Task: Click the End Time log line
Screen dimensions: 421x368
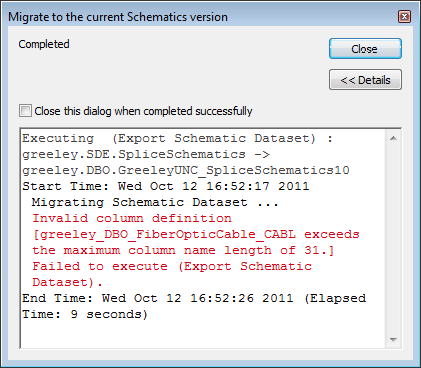Action: [194, 306]
